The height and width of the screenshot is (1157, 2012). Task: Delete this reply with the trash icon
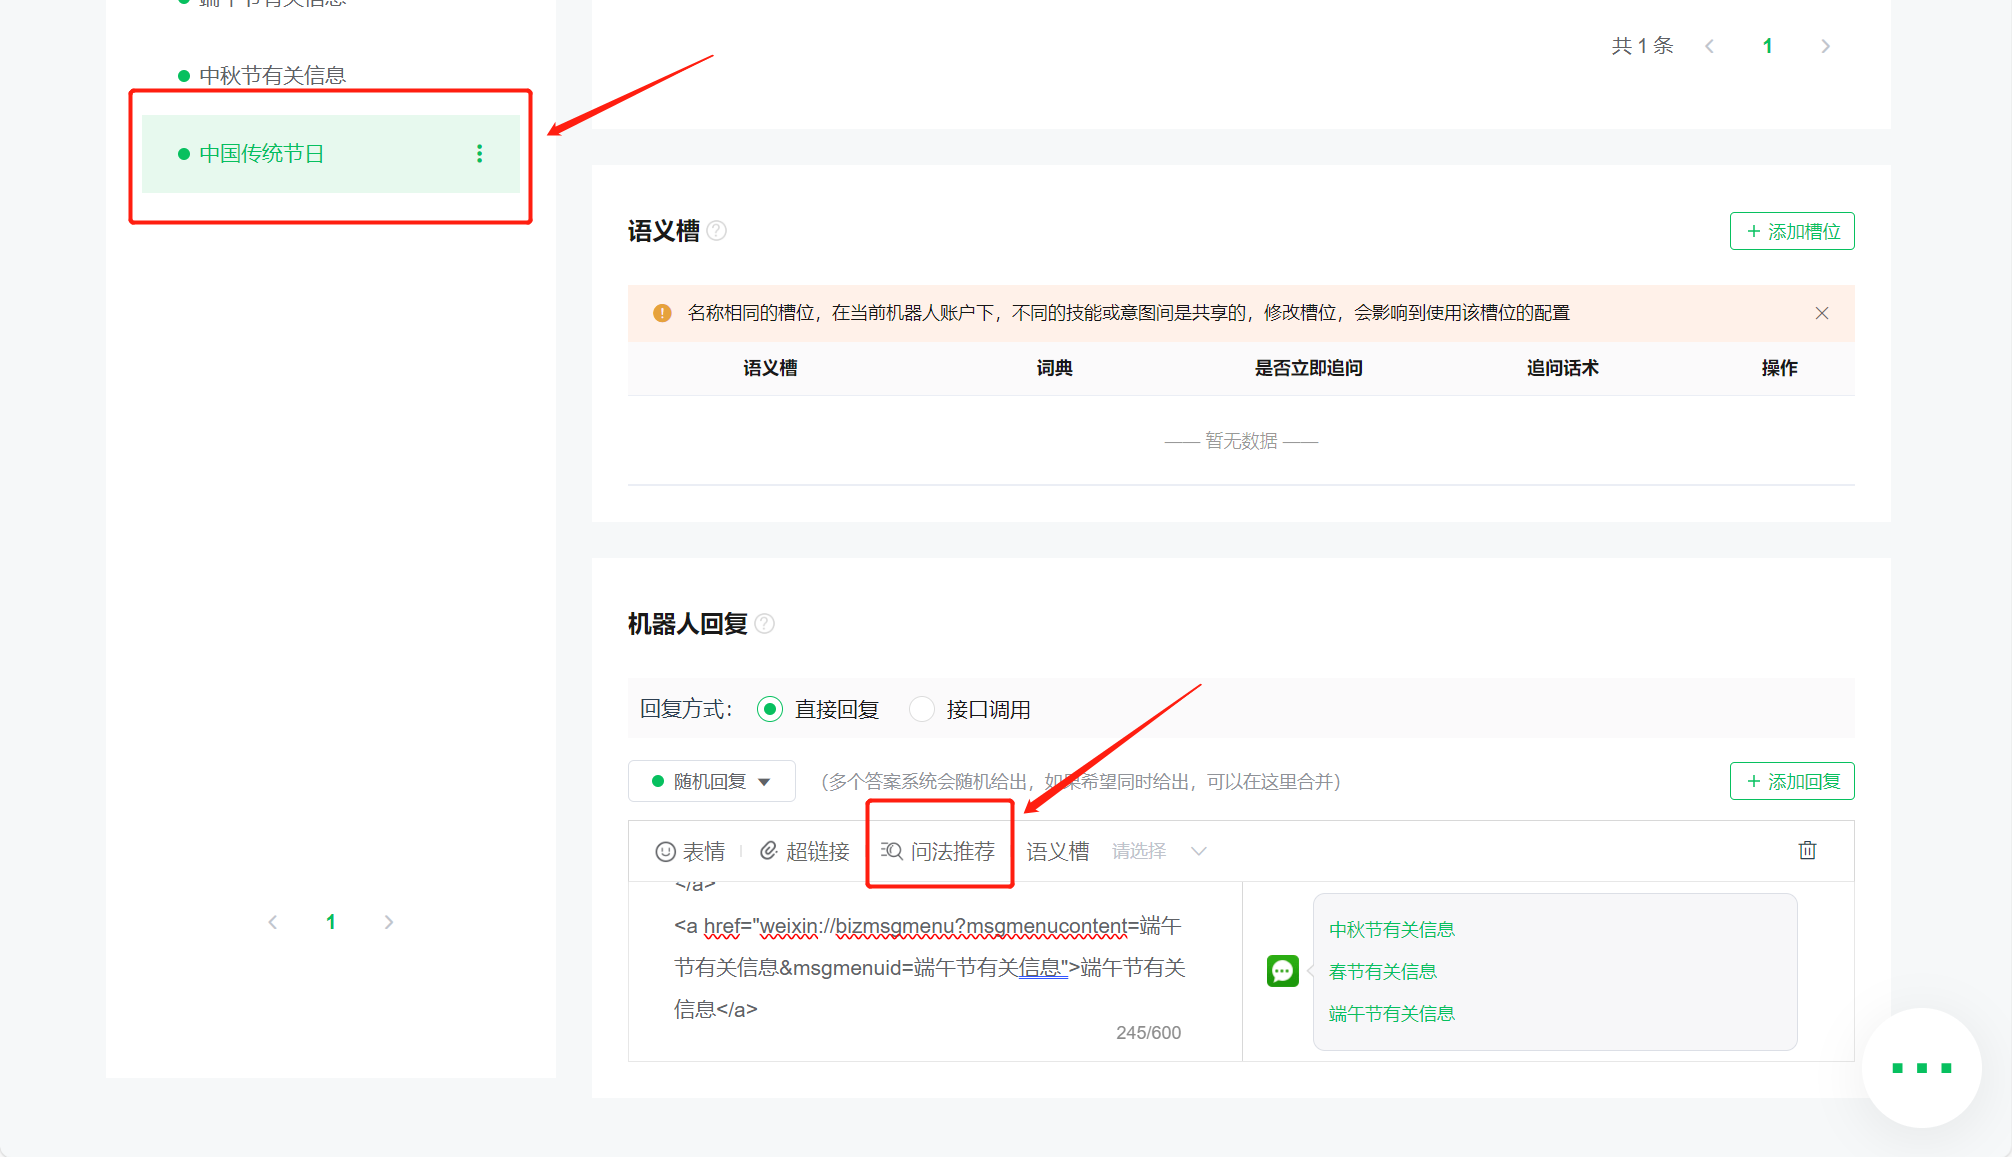click(x=1807, y=850)
